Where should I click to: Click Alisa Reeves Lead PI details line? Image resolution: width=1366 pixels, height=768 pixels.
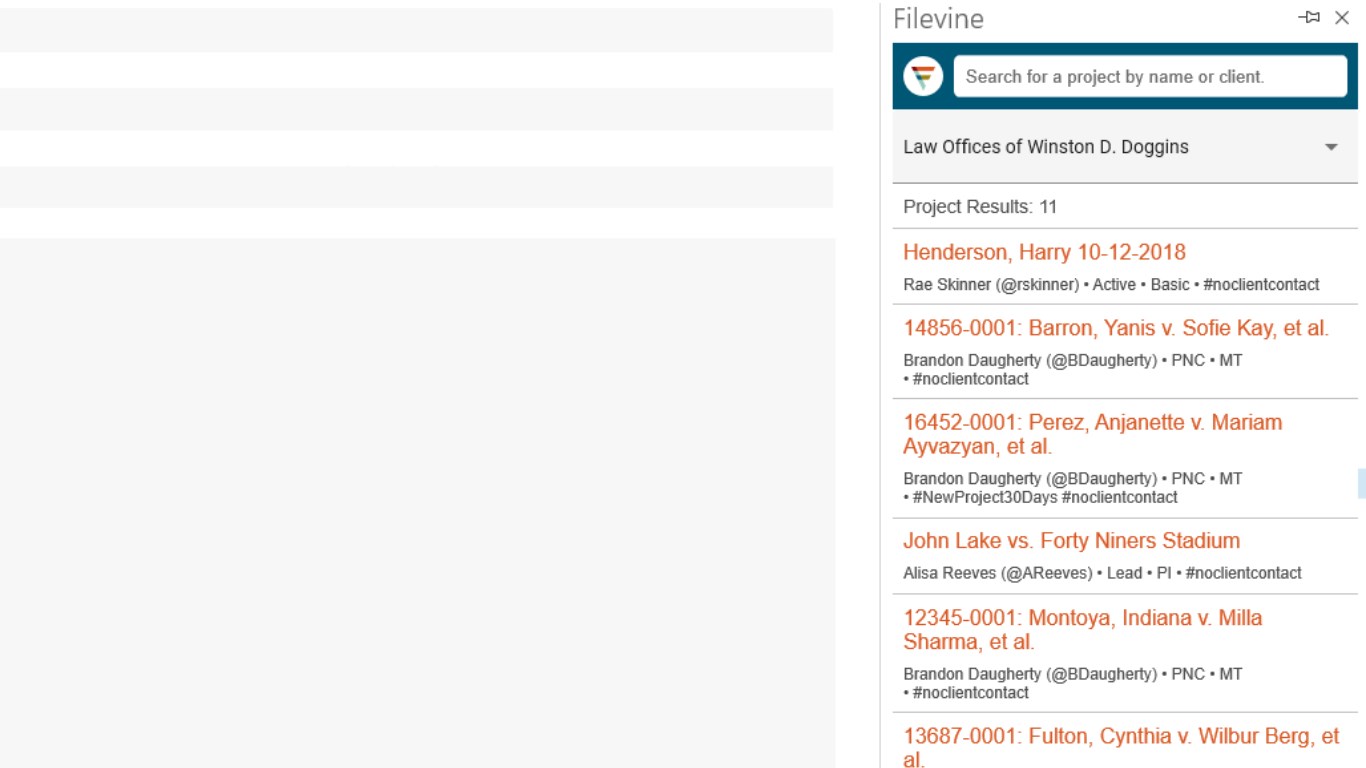click(x=1102, y=573)
